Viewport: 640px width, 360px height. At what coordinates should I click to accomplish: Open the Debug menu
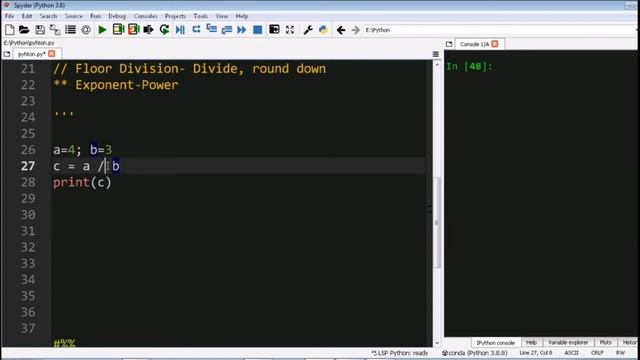tap(117, 16)
